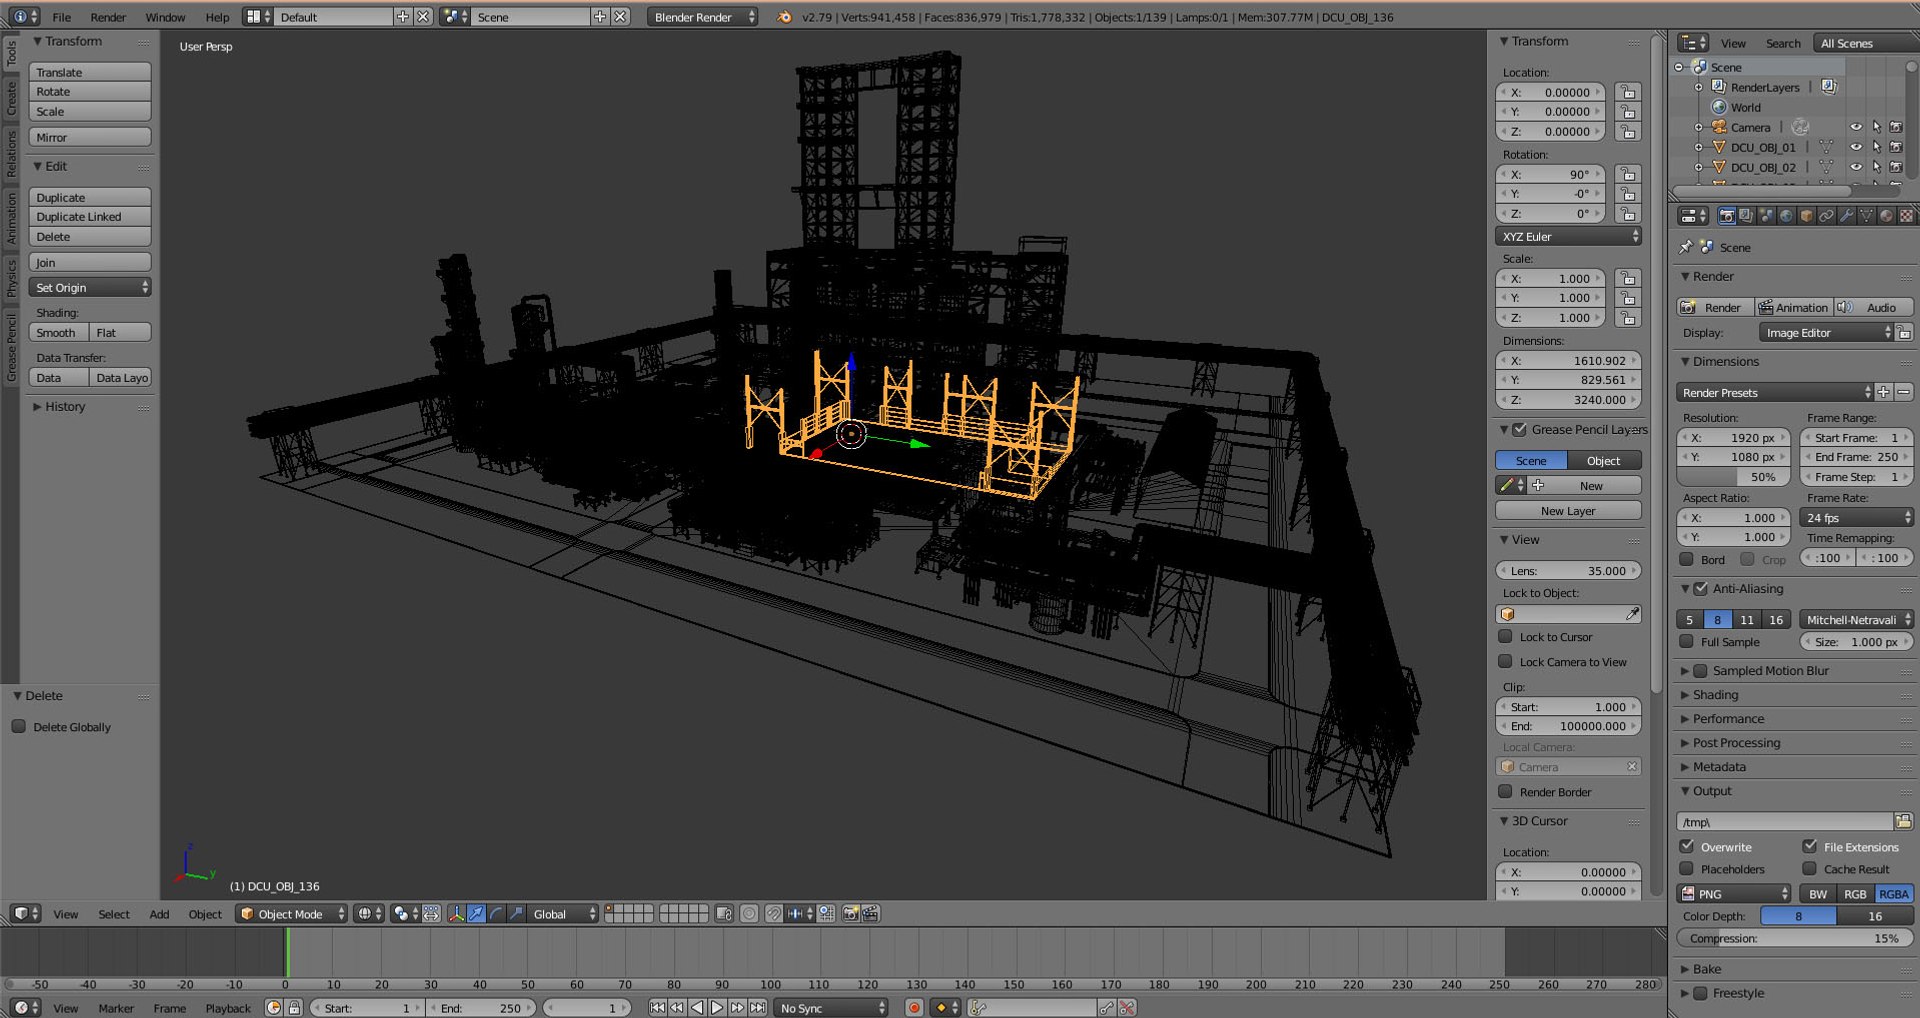1920x1018 pixels.
Task: Enable Lock Camera to View checkbox
Action: 1505,661
